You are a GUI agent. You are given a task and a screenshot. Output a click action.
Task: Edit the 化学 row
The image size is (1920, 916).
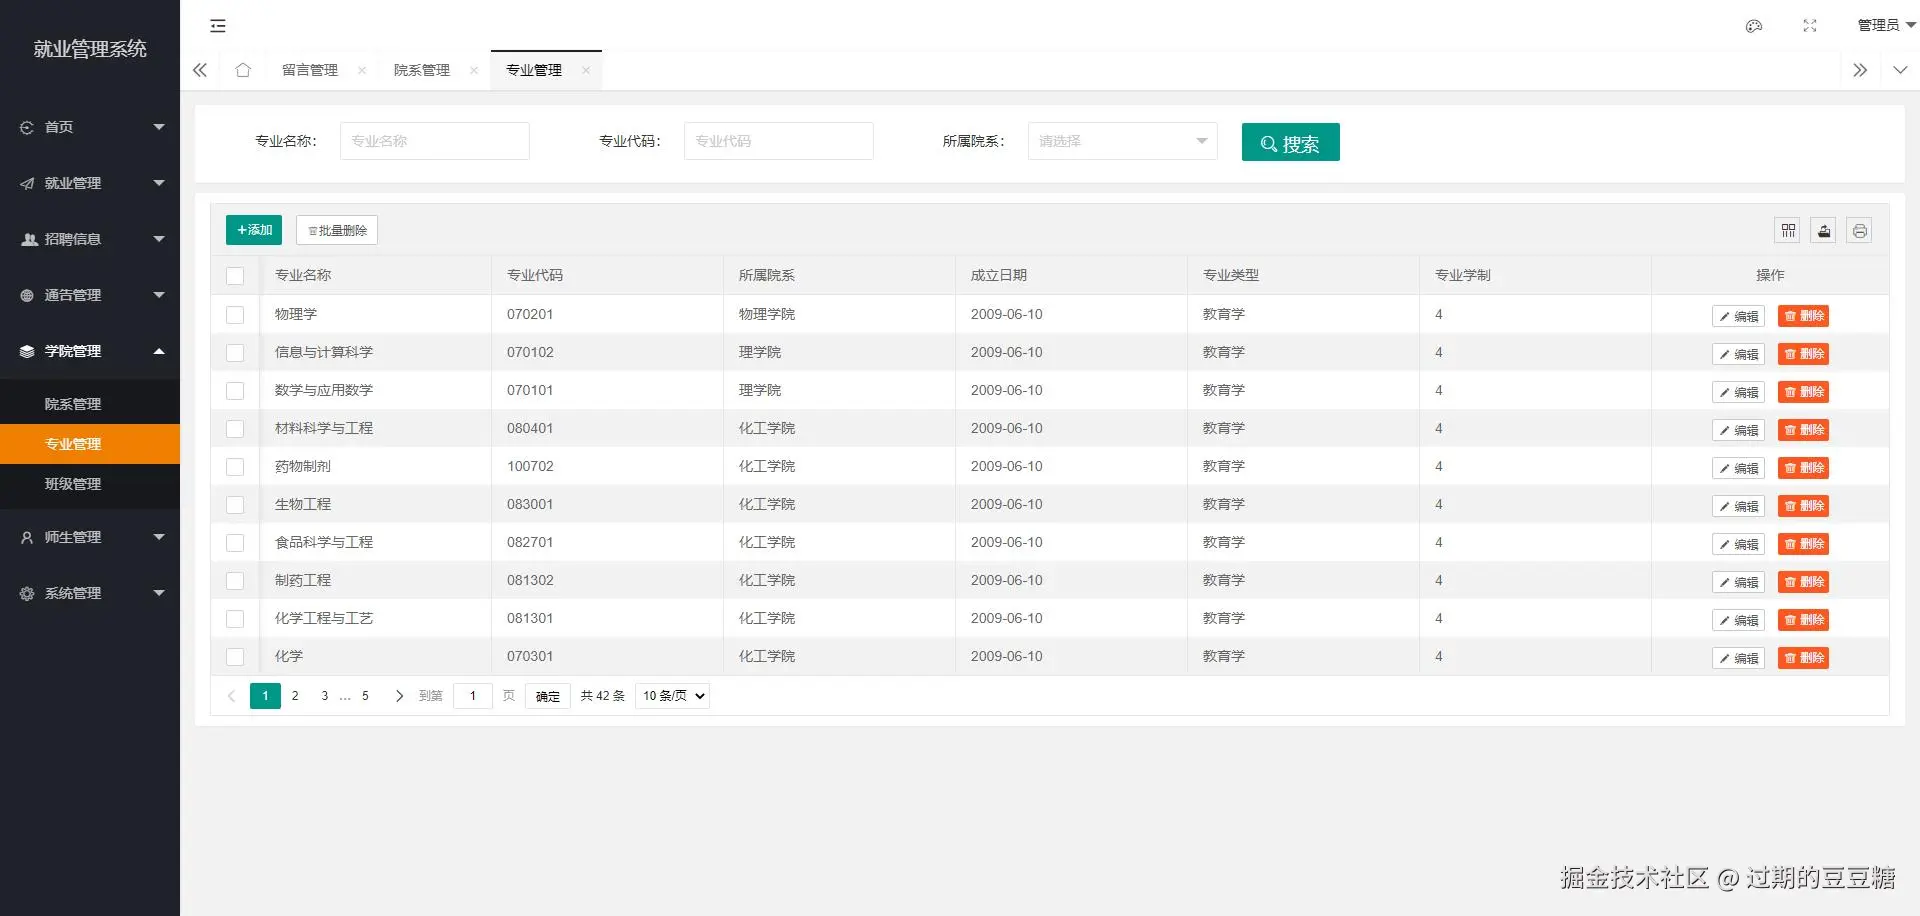(1738, 658)
